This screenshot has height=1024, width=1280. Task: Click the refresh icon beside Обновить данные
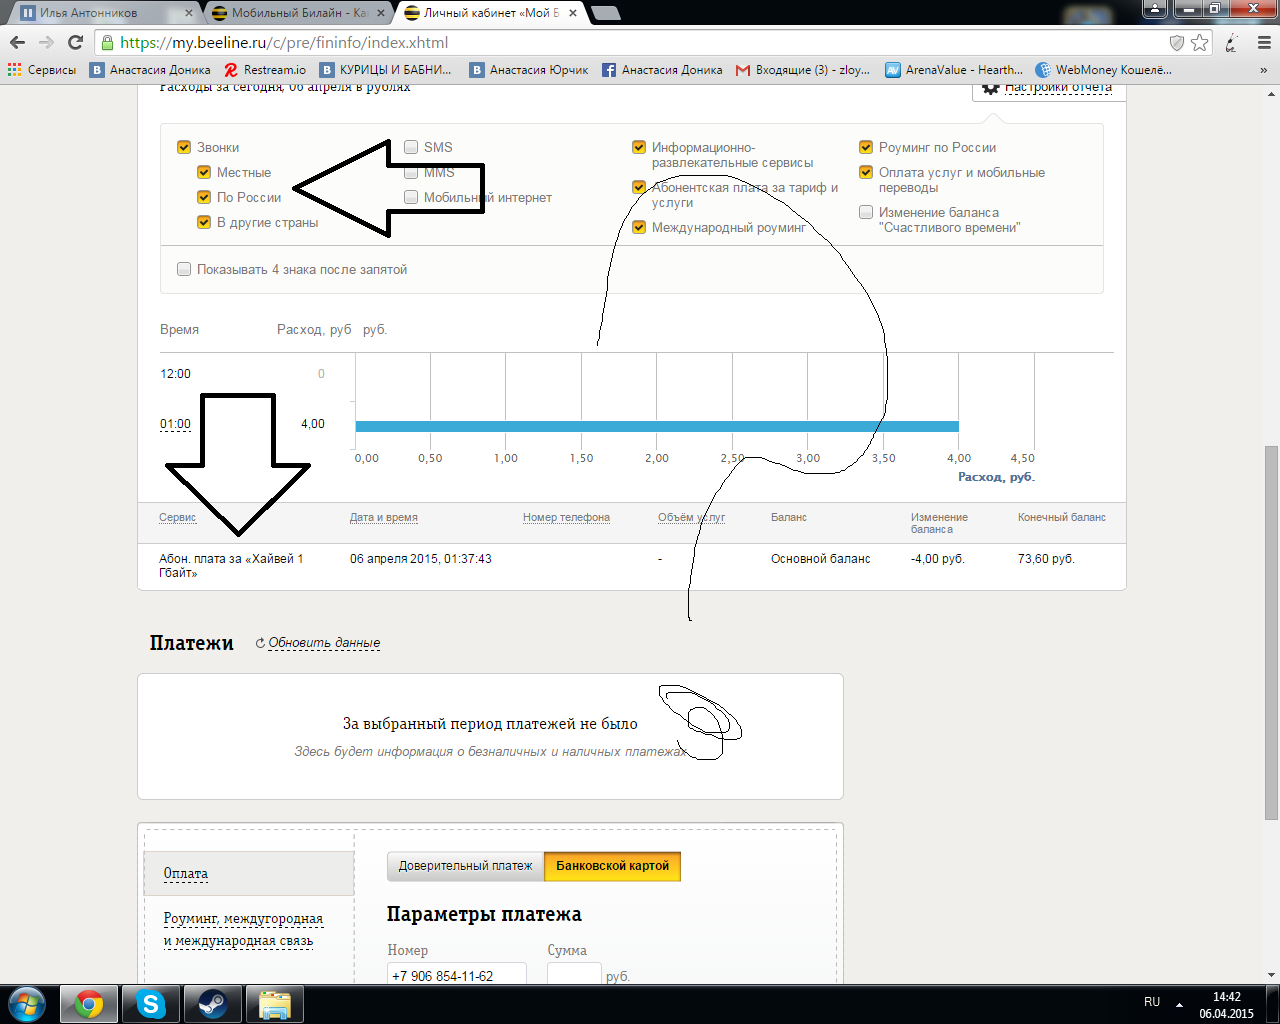click(260, 643)
